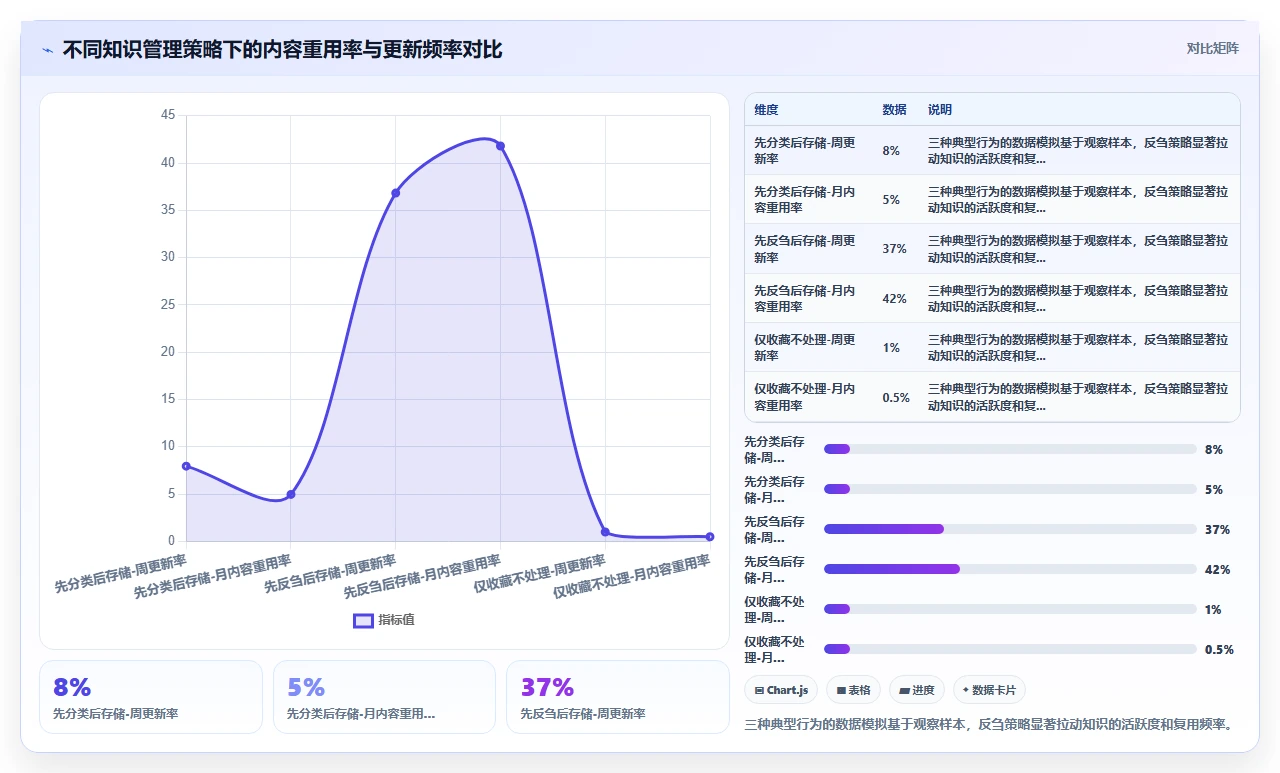The image size is (1280, 773).
Task: Click the 0.5% value in the table
Action: [x=896, y=397]
